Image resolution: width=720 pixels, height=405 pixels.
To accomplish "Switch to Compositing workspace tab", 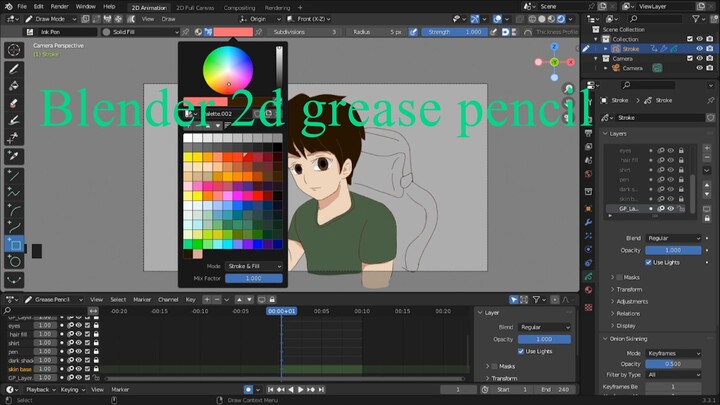I will point(239,8).
